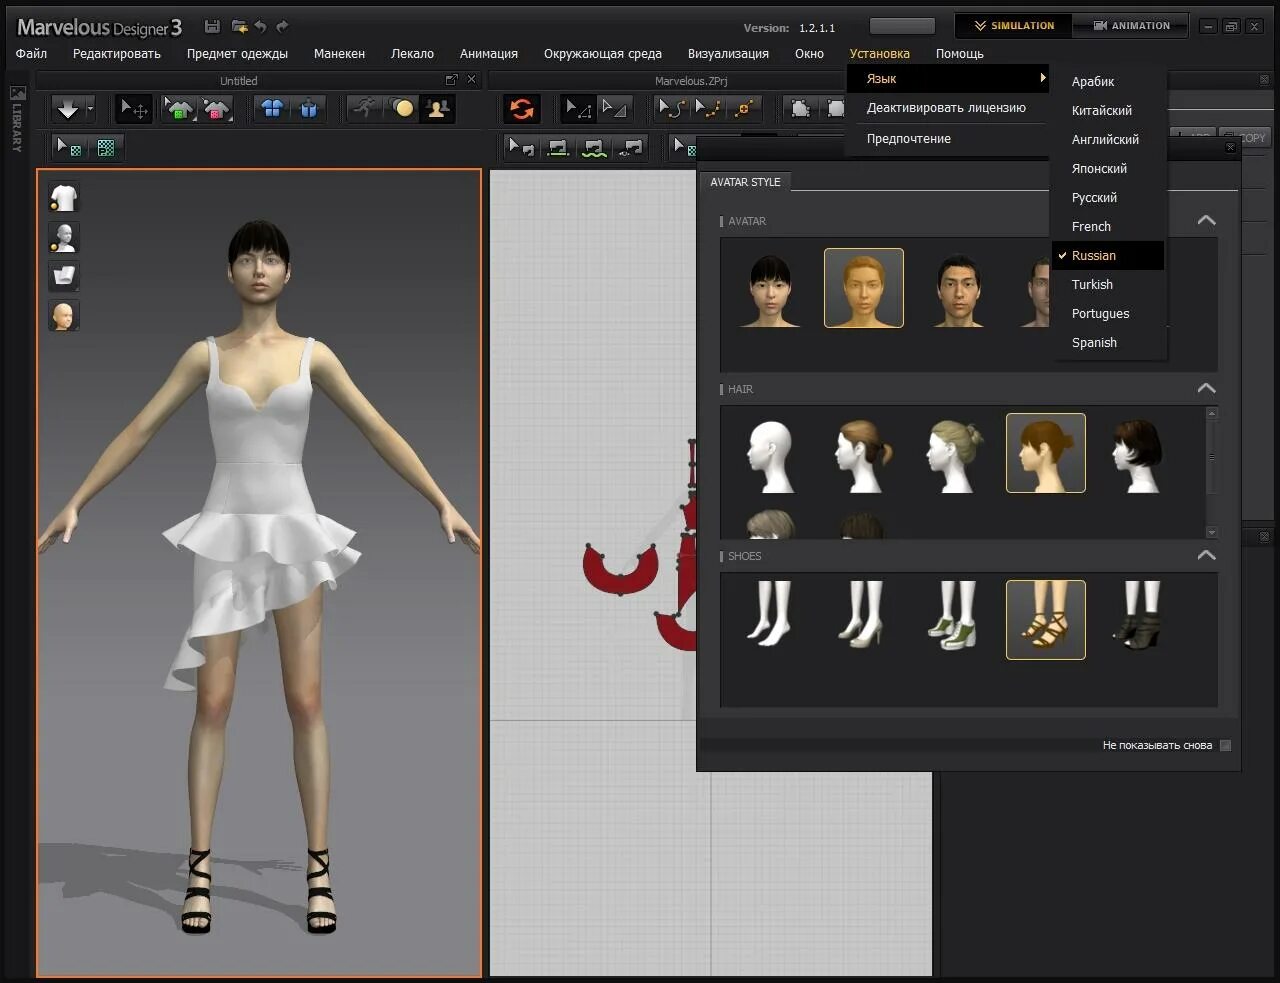Switch to ANIMATION mode
The width and height of the screenshot is (1280, 983).
(1131, 26)
